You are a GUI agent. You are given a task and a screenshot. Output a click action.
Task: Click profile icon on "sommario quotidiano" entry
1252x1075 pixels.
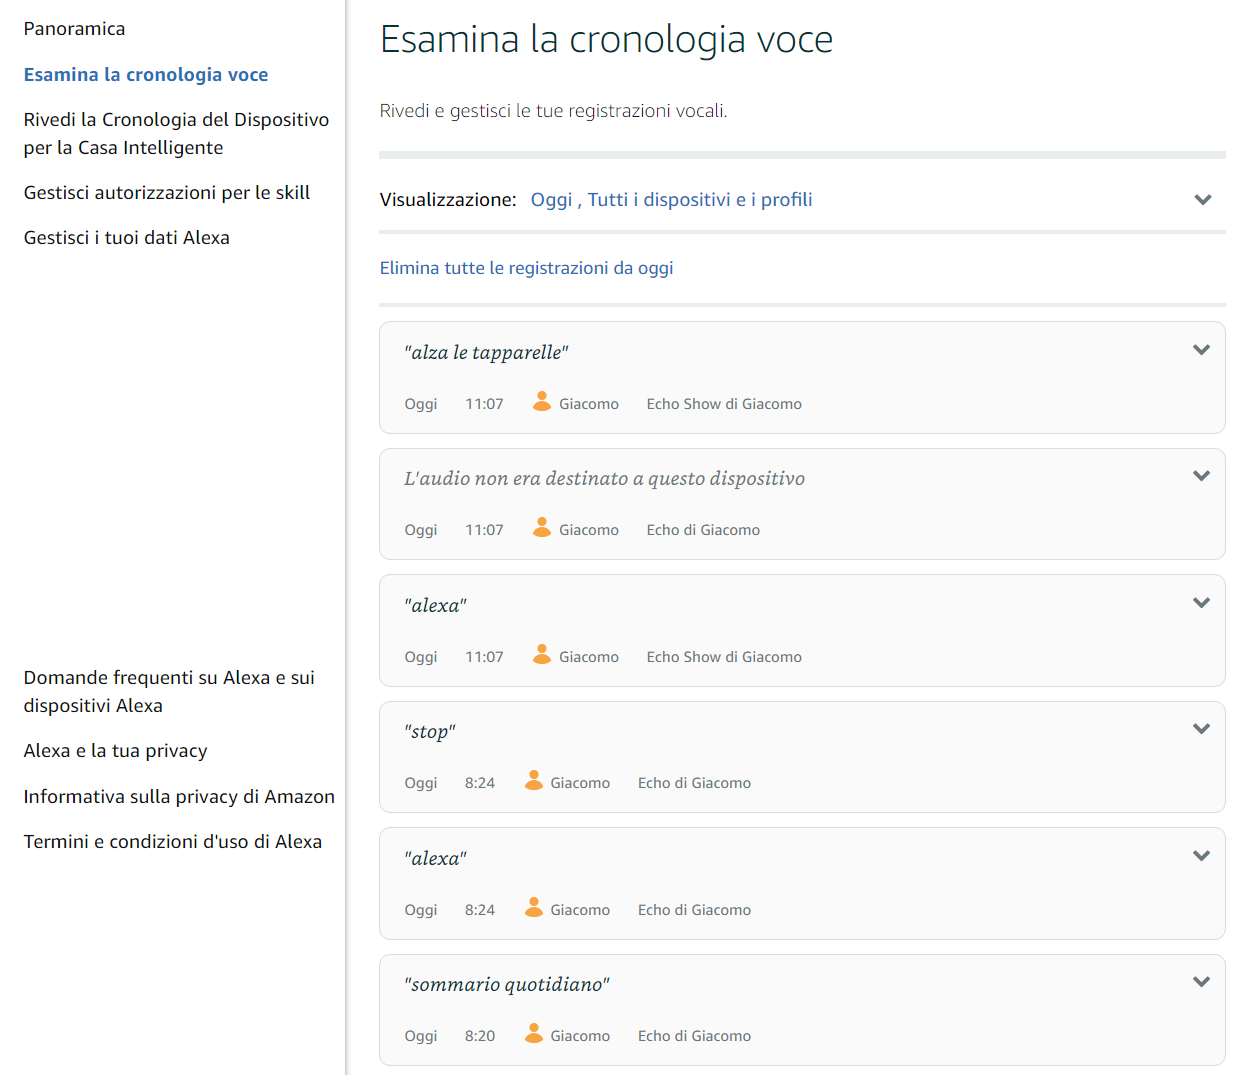coord(534,1034)
